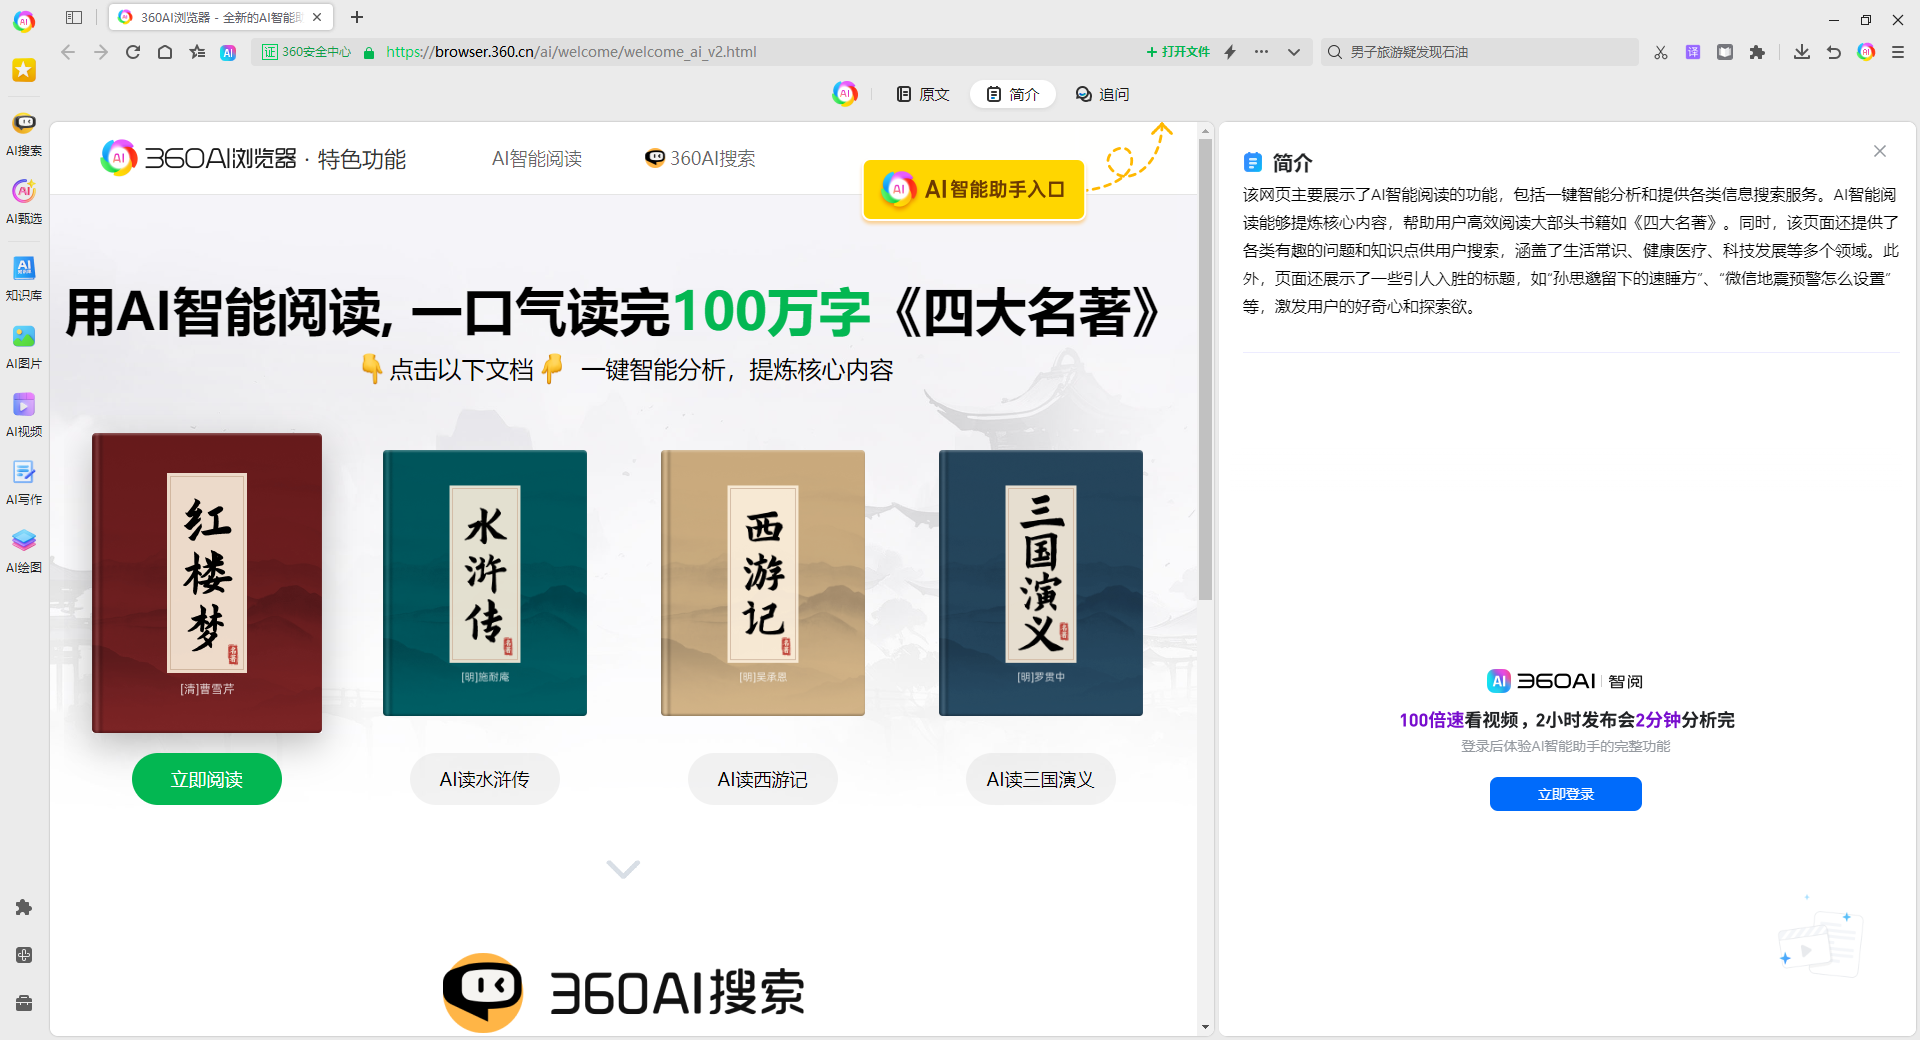The image size is (1920, 1040).
Task: Click the screenshot scissors icon in the toolbar
Action: pyautogui.click(x=1661, y=52)
